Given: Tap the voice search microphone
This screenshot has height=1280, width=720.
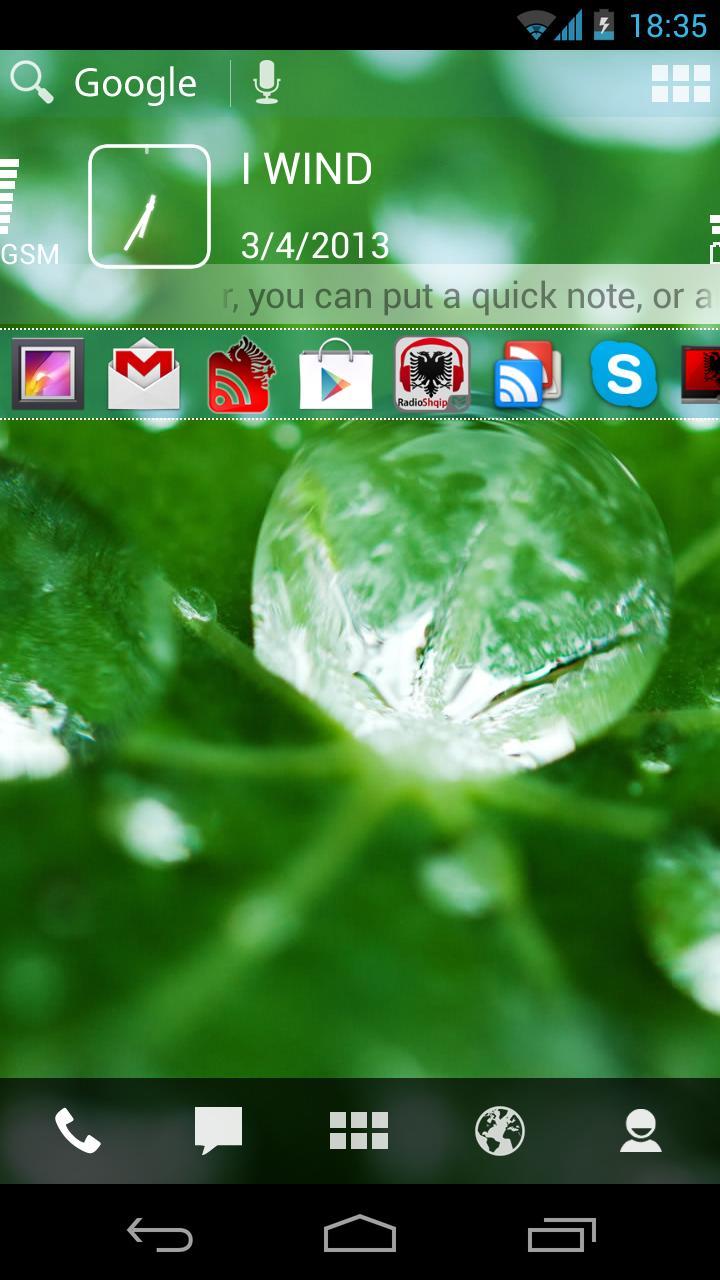Looking at the screenshot, I should coord(266,83).
